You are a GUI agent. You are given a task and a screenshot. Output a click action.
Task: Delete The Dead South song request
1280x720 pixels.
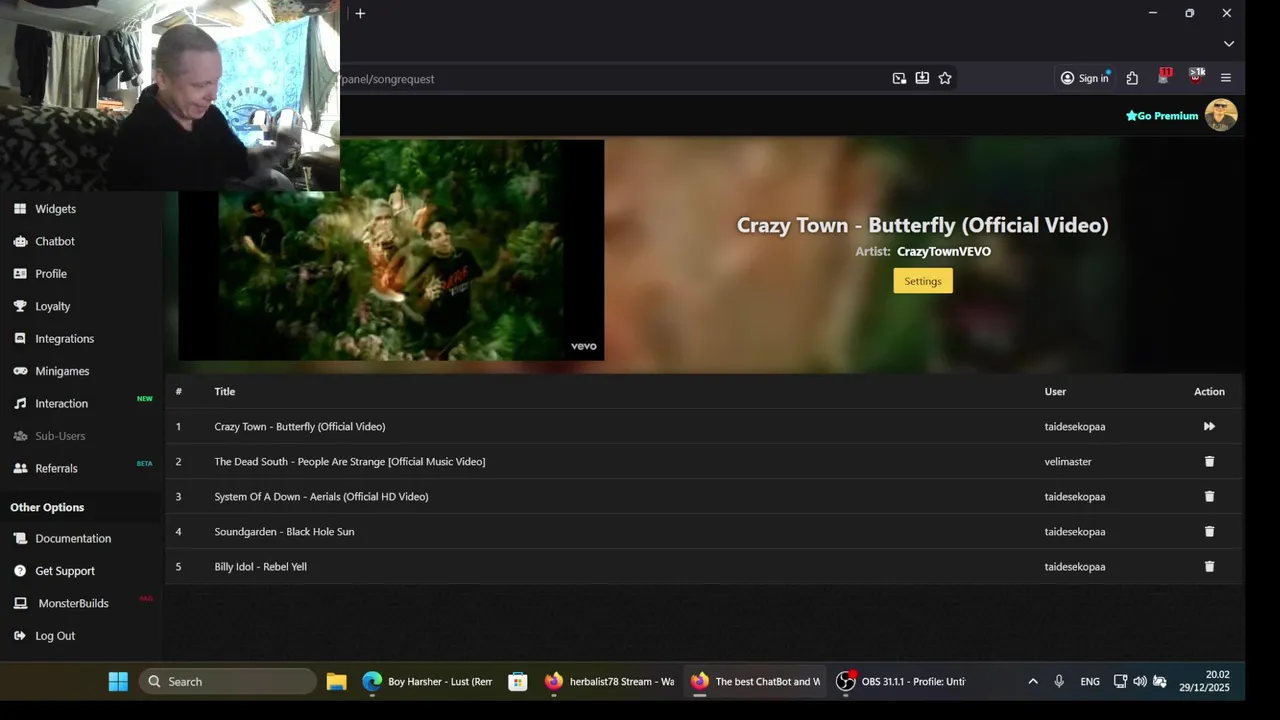pyautogui.click(x=1209, y=461)
